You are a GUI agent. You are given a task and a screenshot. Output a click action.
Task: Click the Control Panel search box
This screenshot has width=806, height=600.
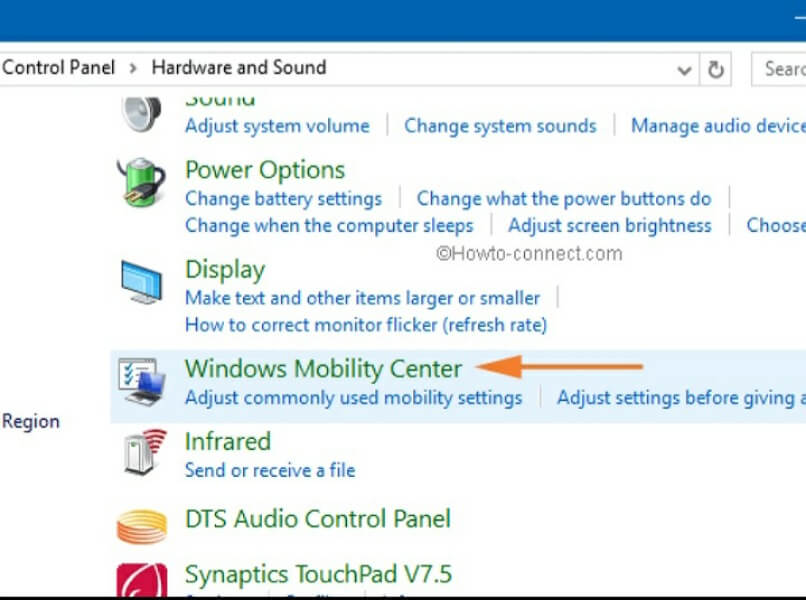780,69
